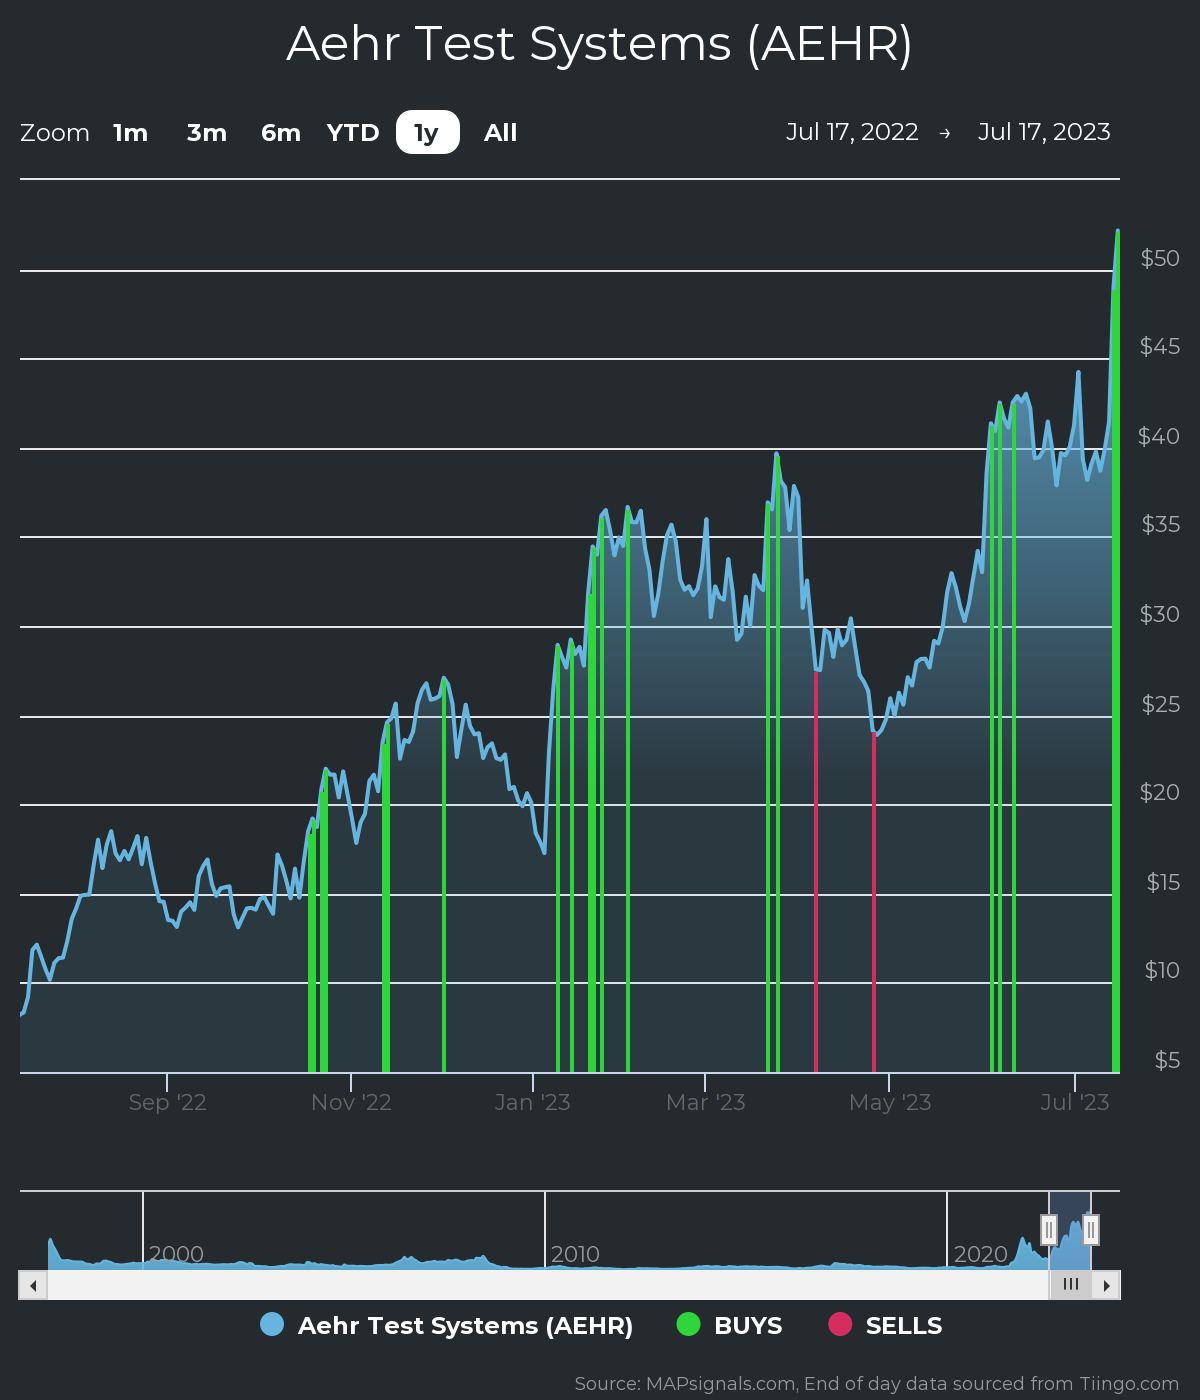1200x1400 pixels.
Task: Click the Zoom label text
Action: pyautogui.click(x=55, y=133)
